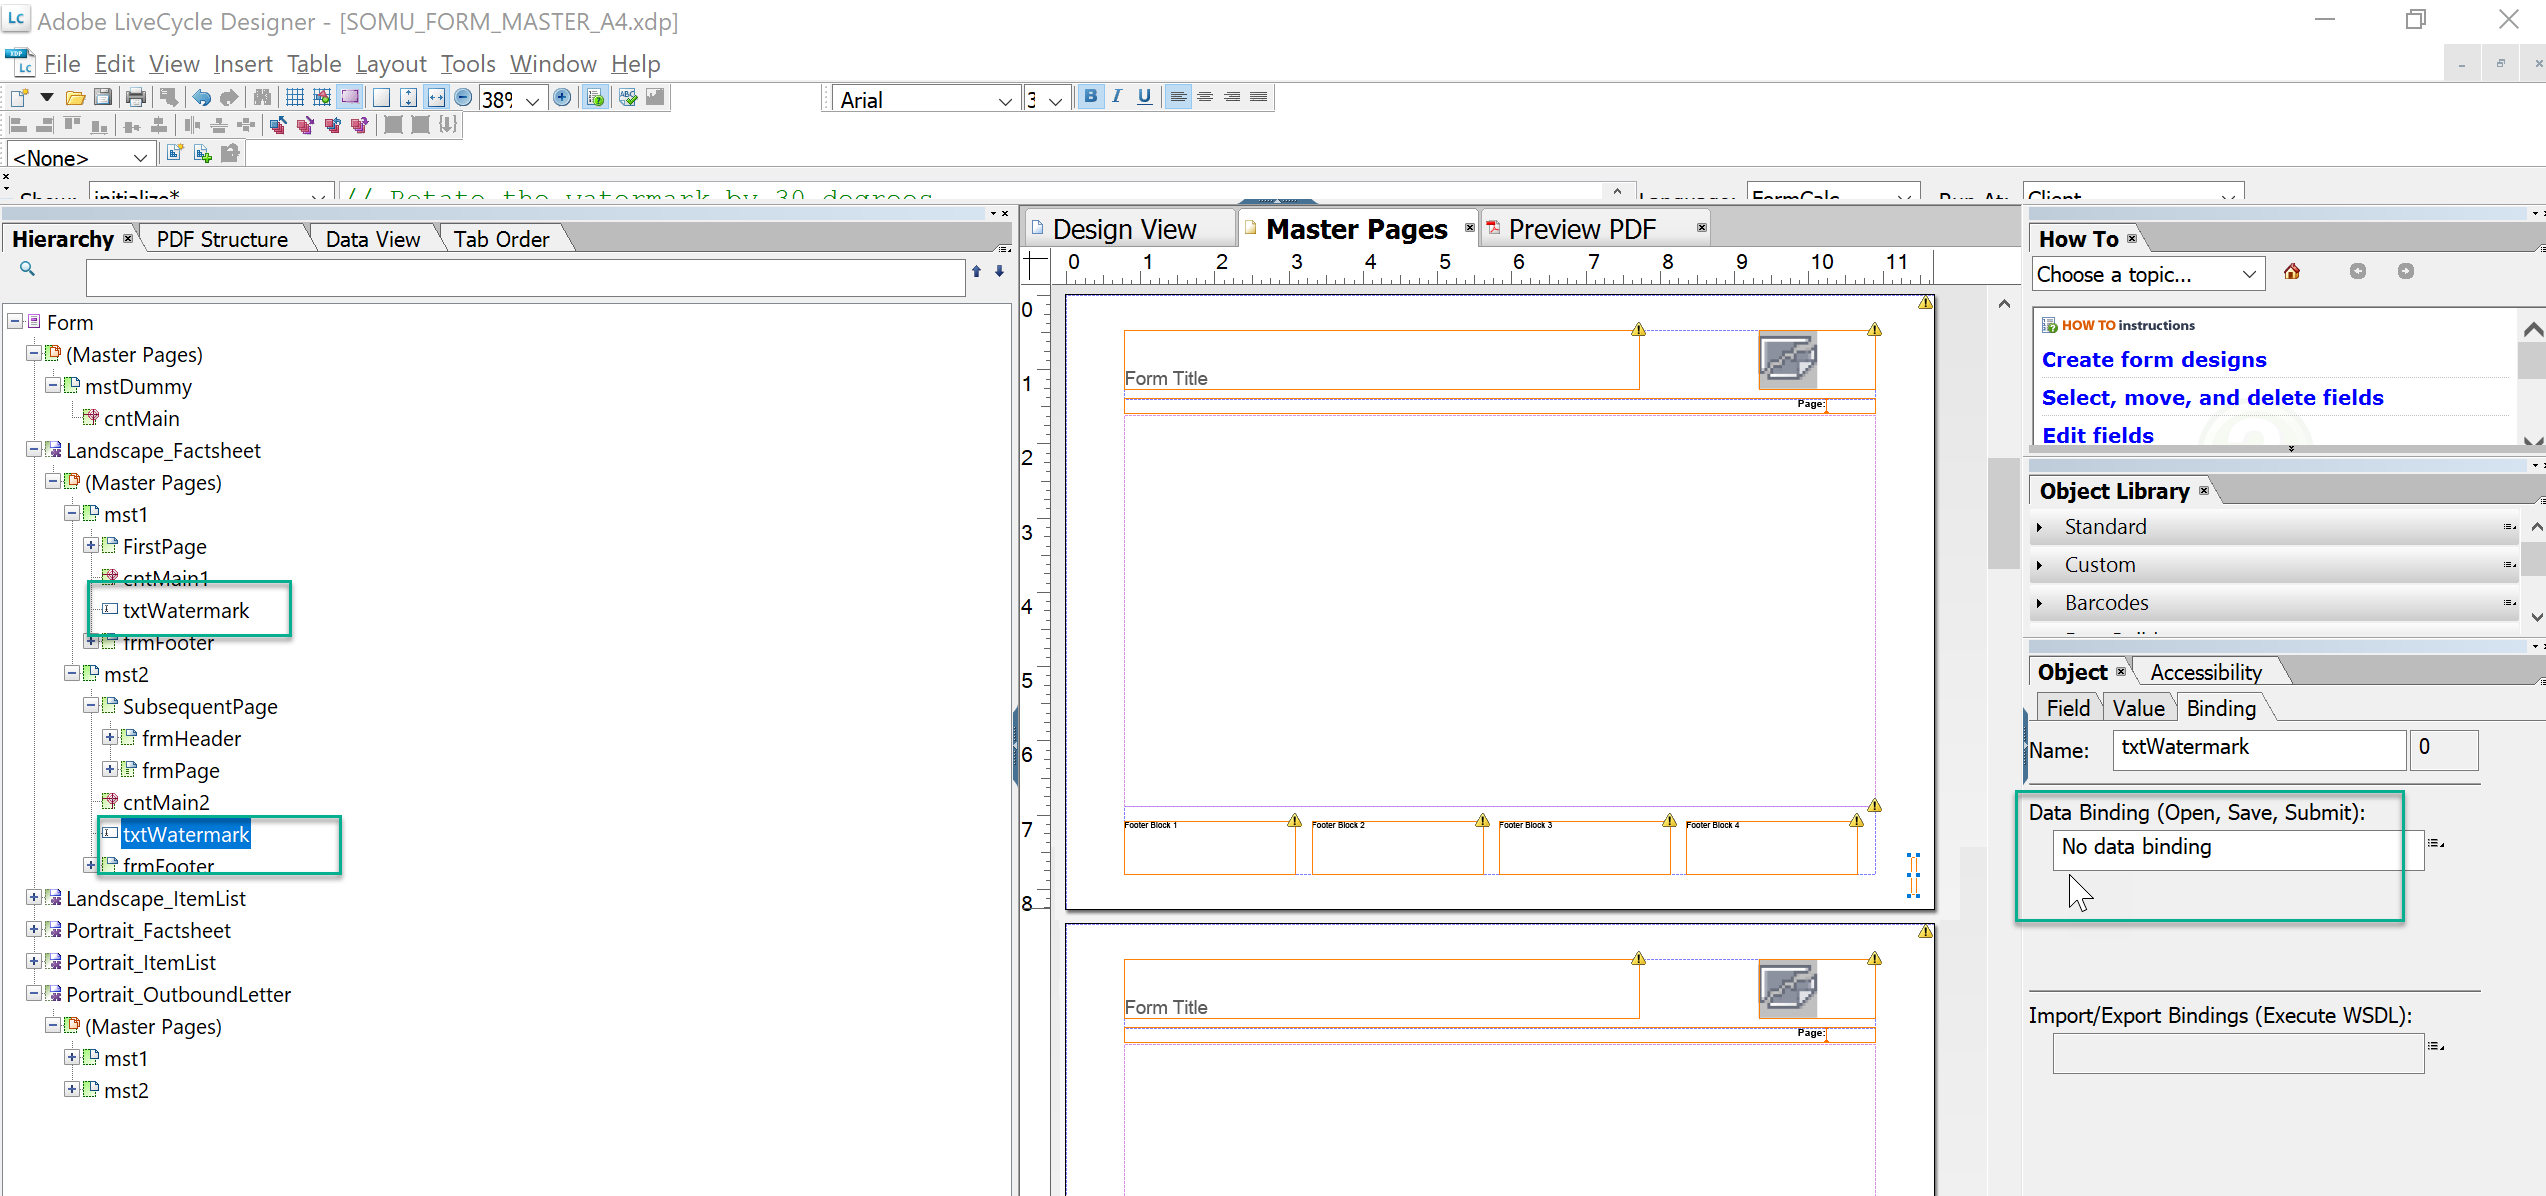
Task: Click the Bring to Front icon
Action: point(278,125)
